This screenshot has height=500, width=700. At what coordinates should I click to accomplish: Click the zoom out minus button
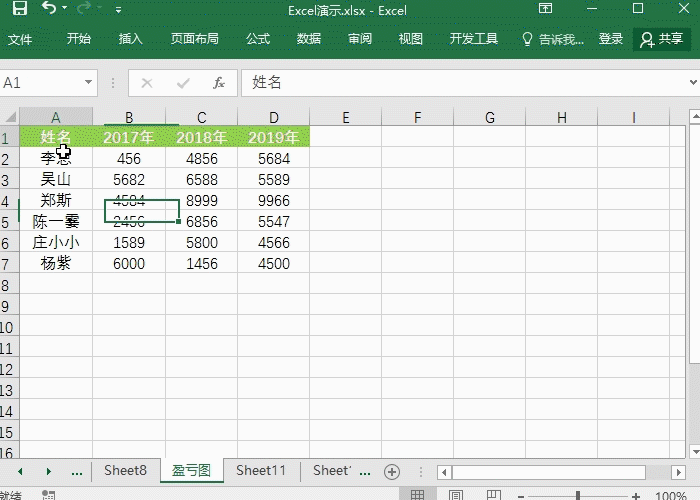coord(521,496)
